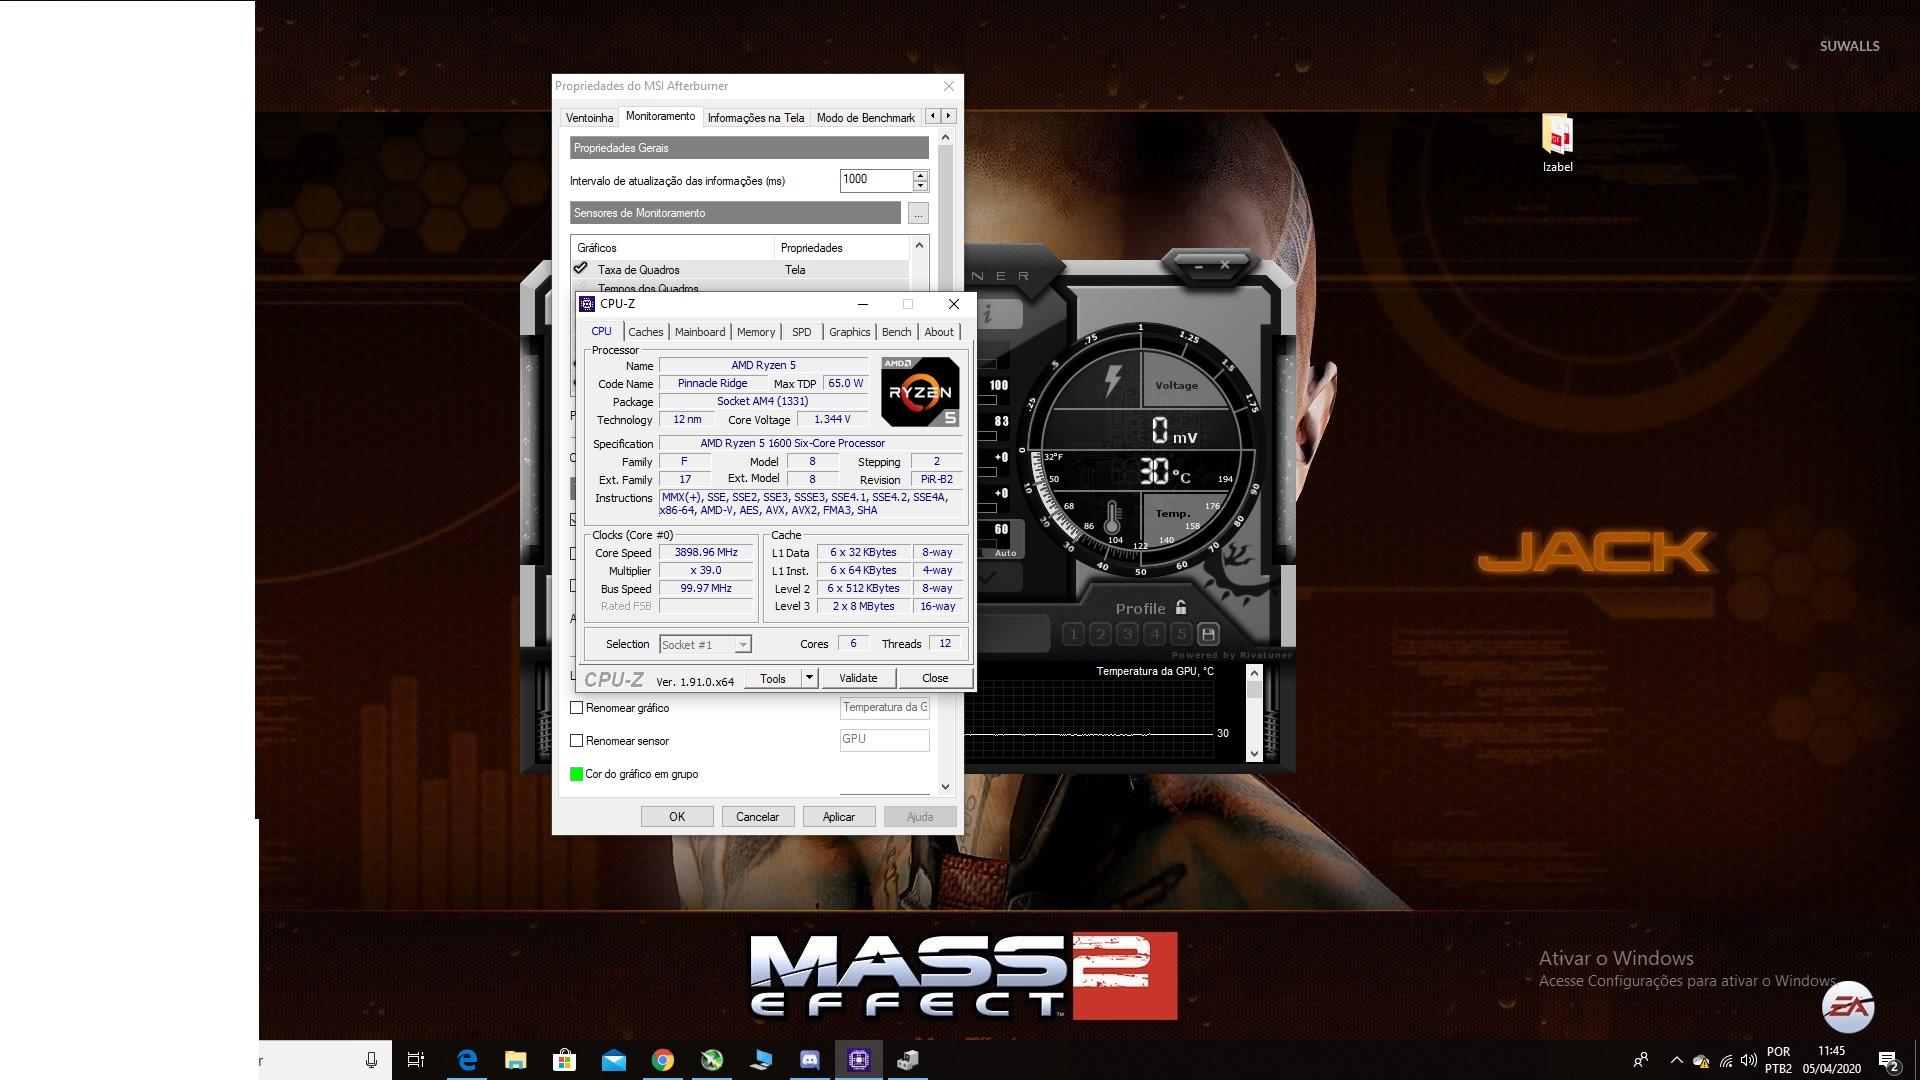Open the CPU-Z Tools dropdown arrow
Viewport: 1920px width, 1080px height.
[809, 678]
